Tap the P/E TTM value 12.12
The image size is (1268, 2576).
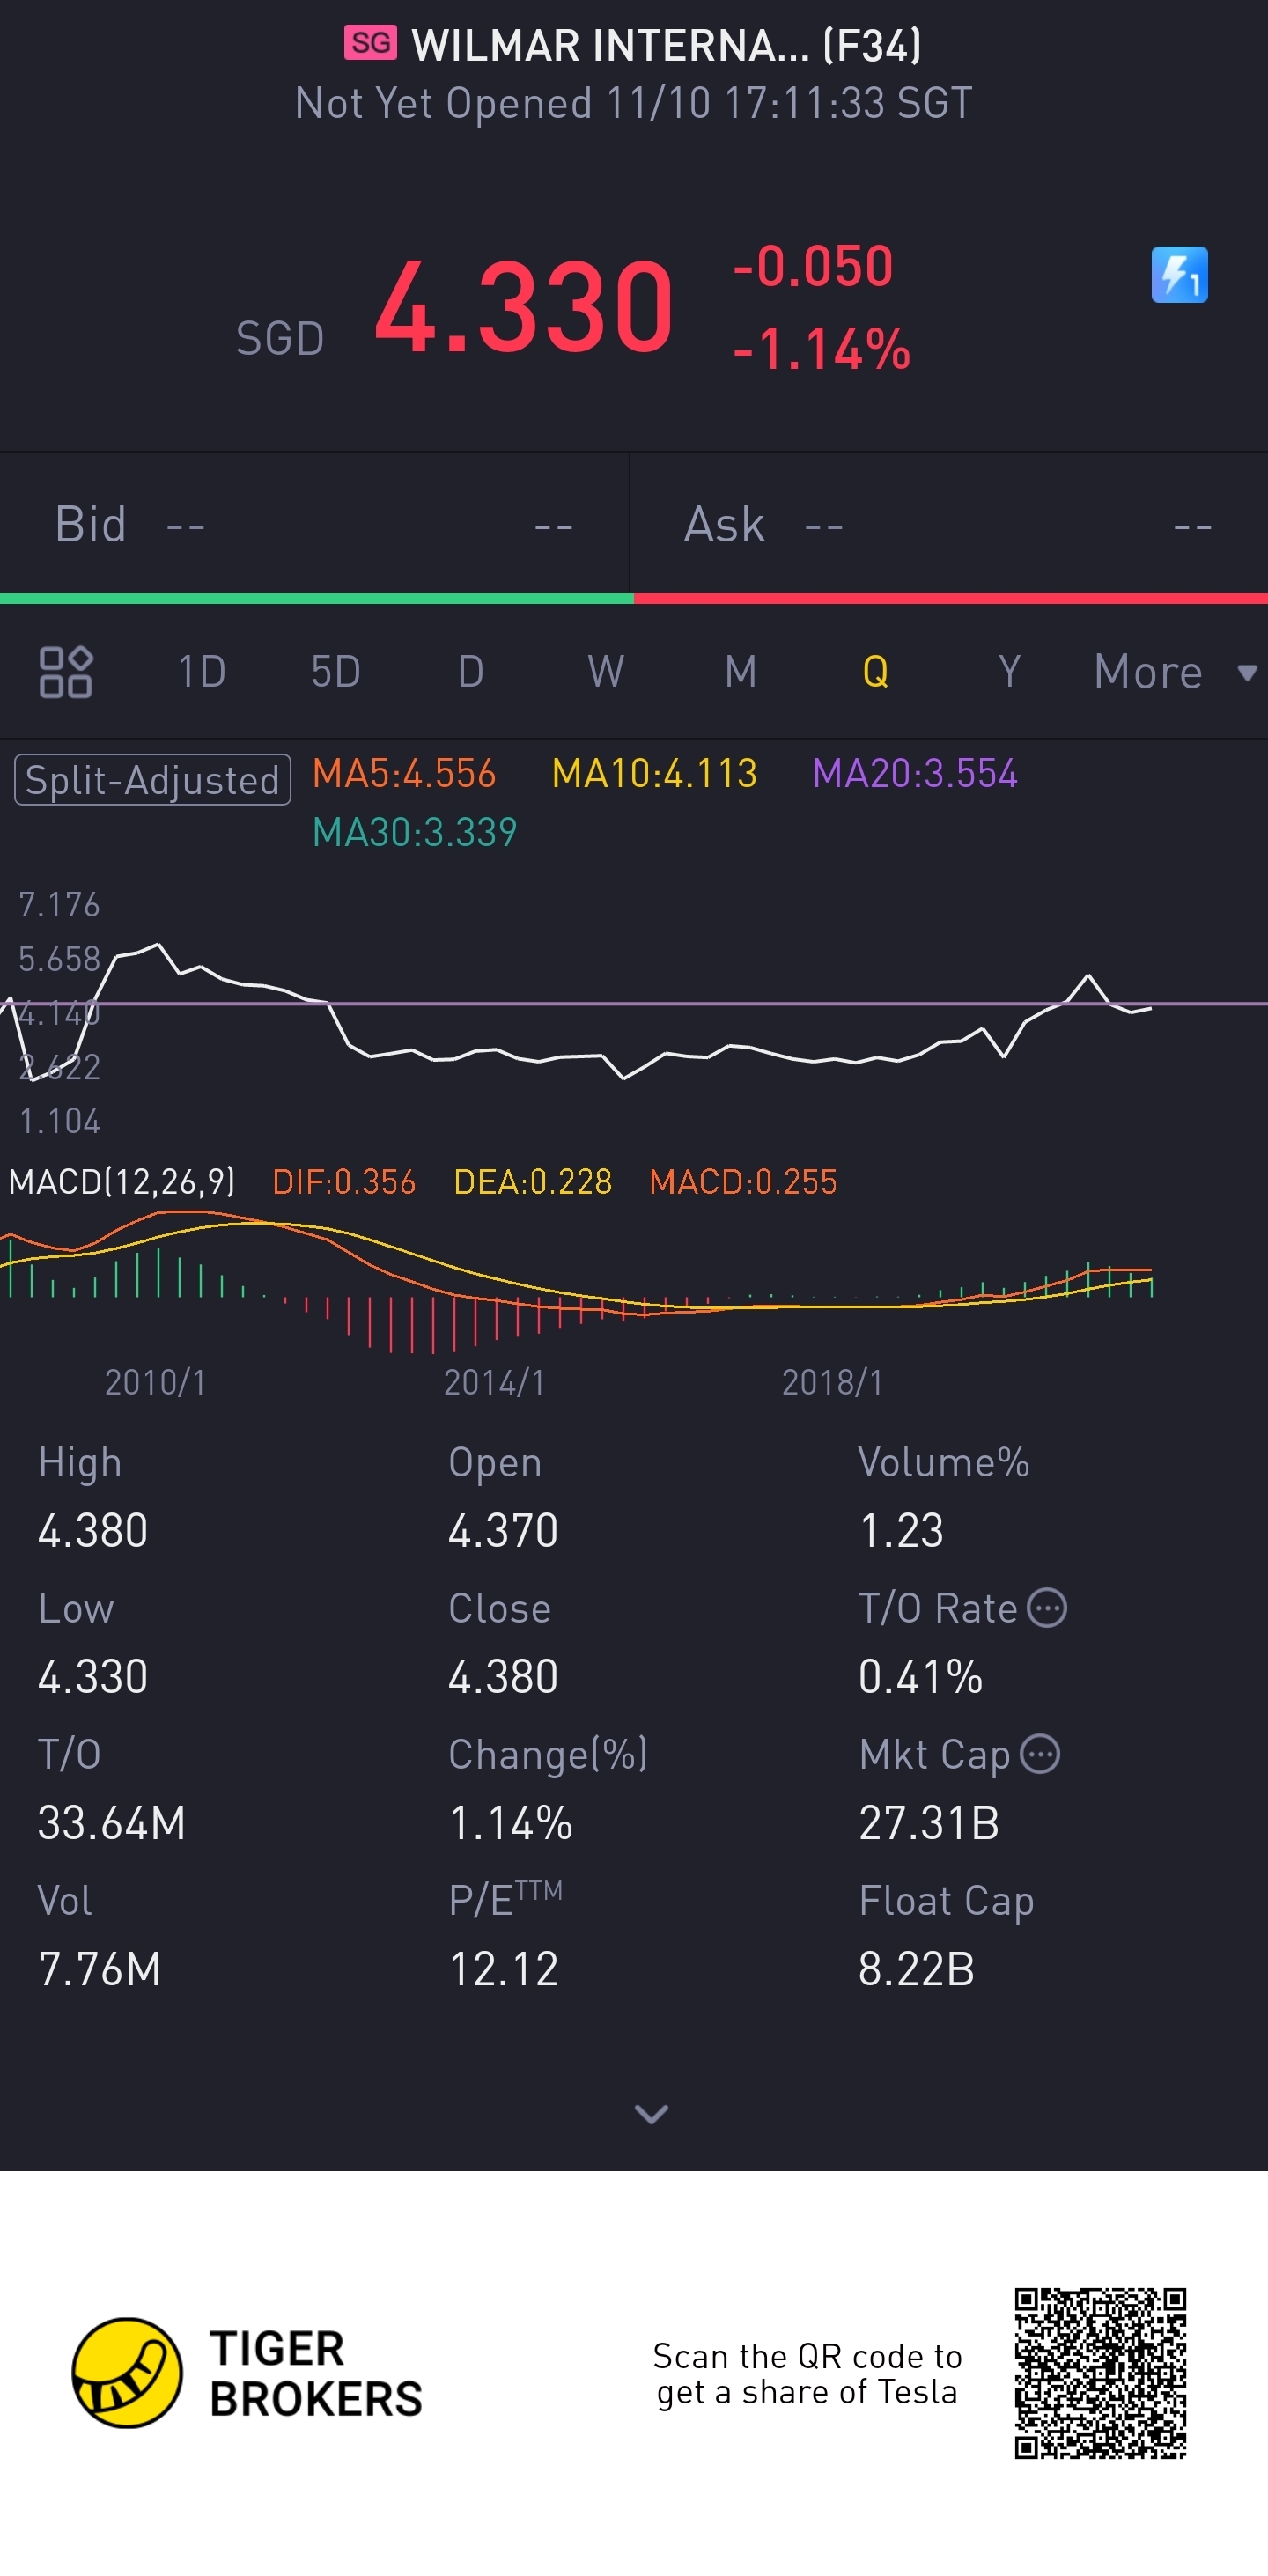pyautogui.click(x=504, y=1969)
